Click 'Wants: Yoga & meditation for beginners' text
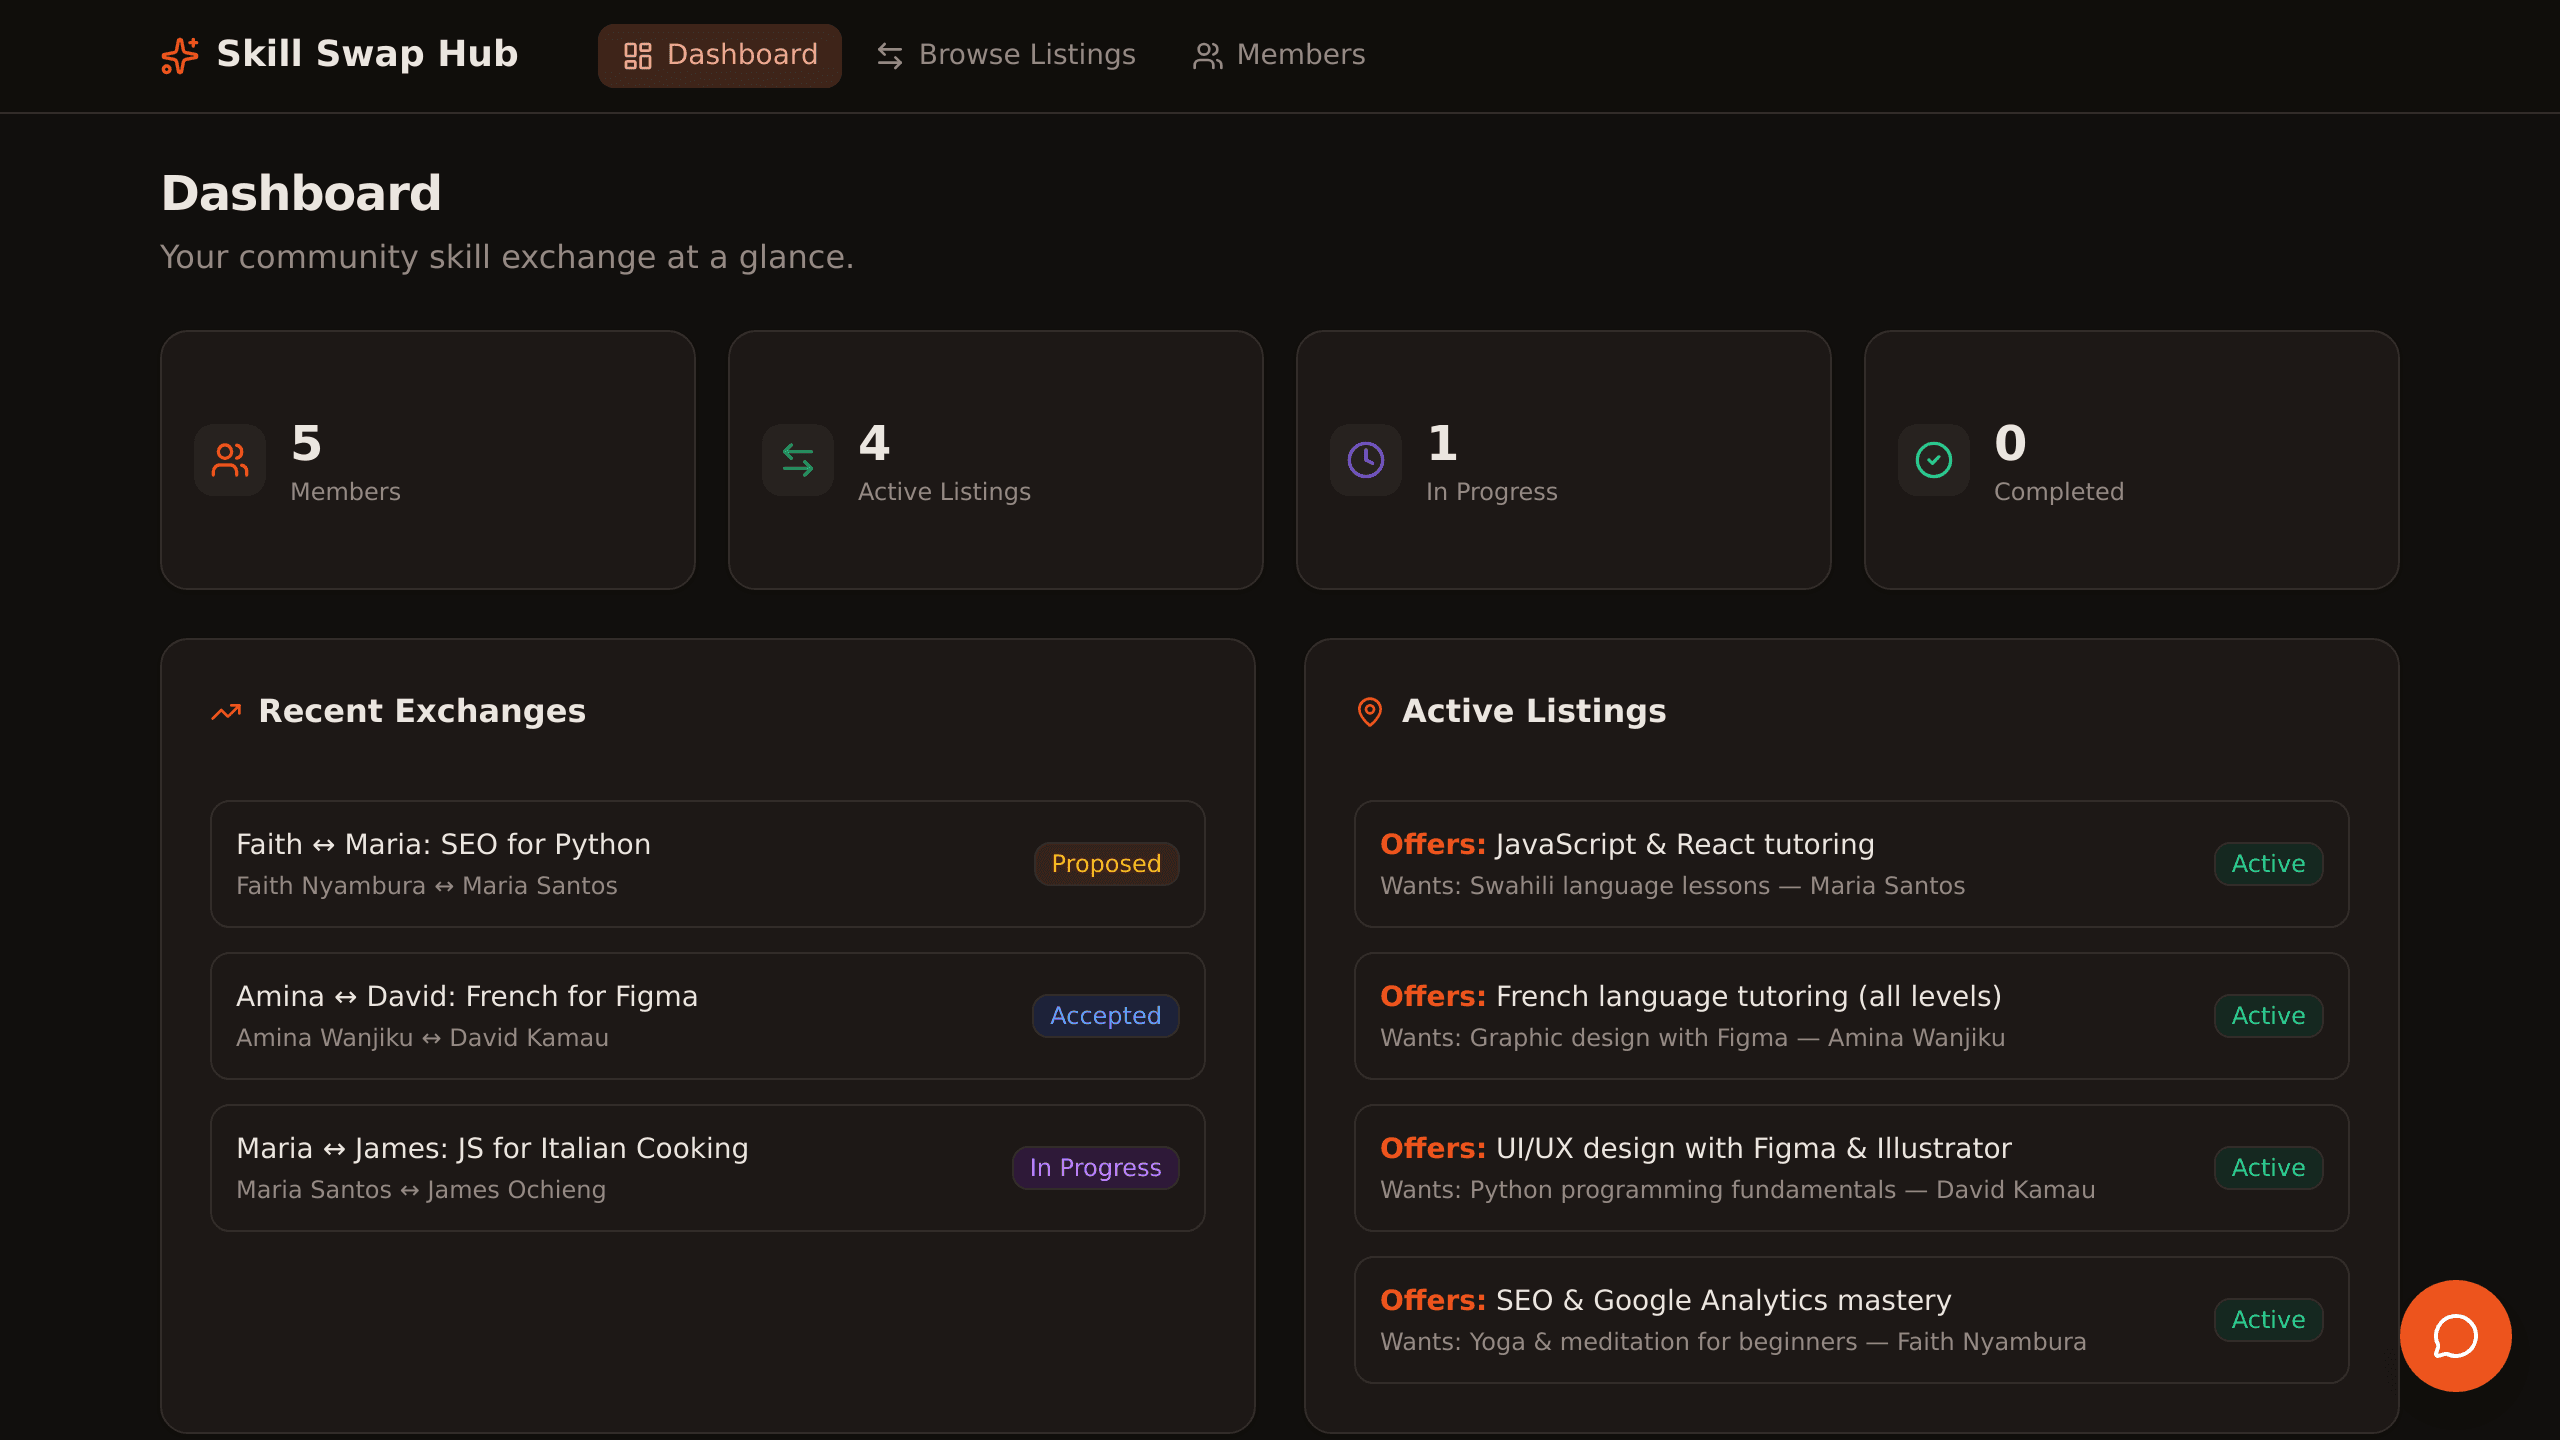The height and width of the screenshot is (1440, 2560). [1619, 1342]
